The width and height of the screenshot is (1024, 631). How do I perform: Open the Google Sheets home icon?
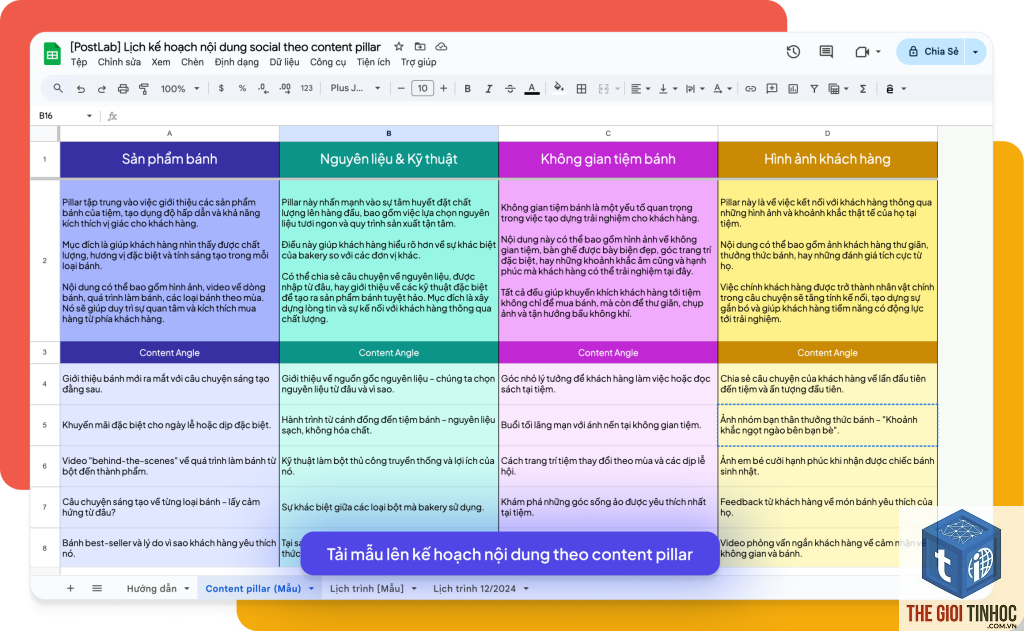pos(52,54)
